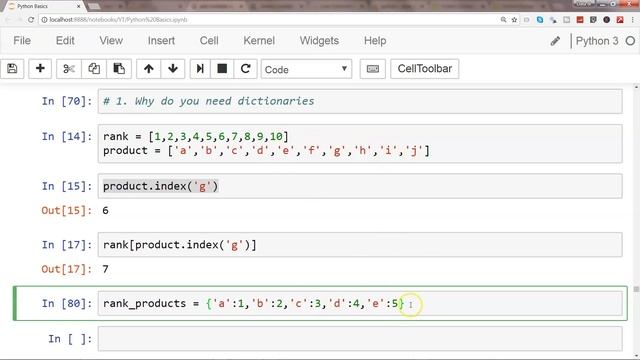Click the In [14] prompt label
The height and width of the screenshot is (360, 640).
[x=67, y=136]
